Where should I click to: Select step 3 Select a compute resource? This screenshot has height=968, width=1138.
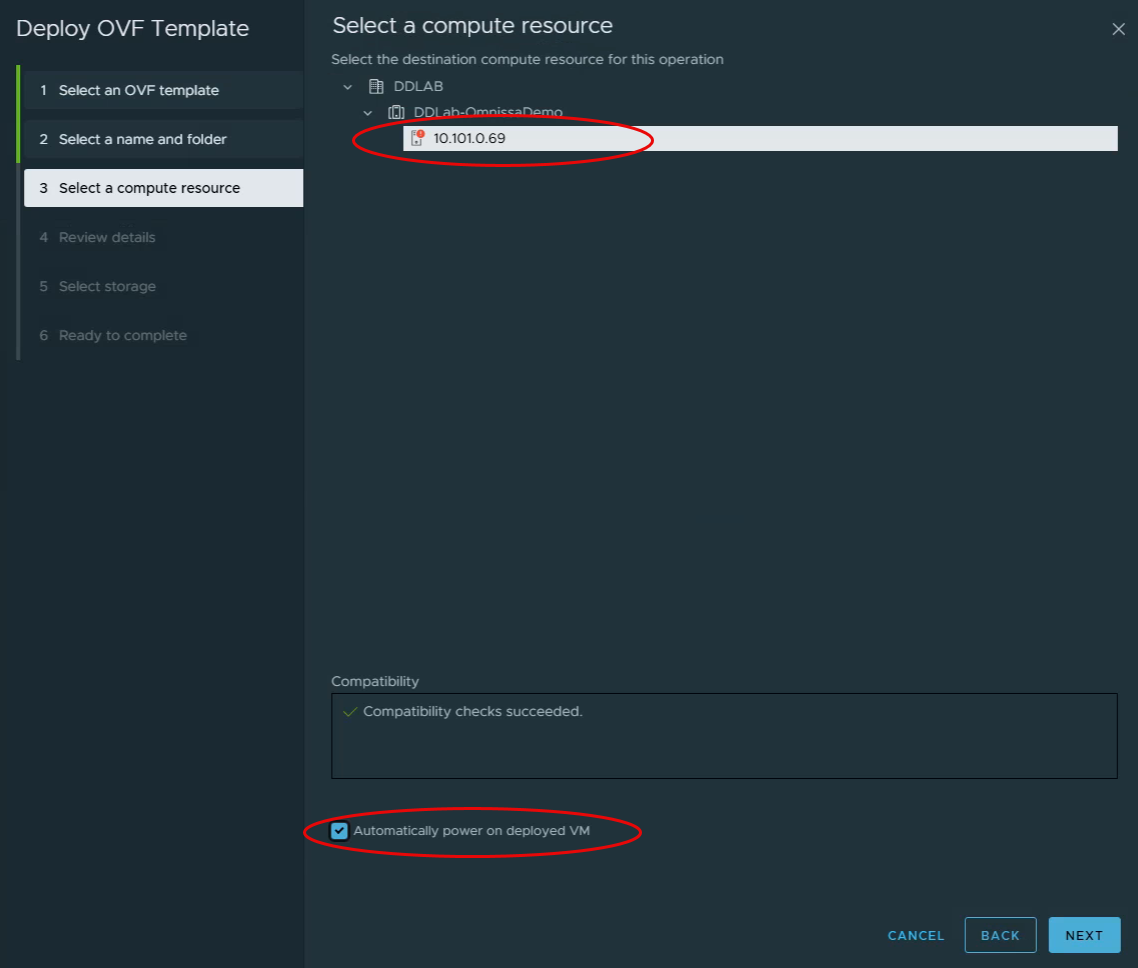149,188
